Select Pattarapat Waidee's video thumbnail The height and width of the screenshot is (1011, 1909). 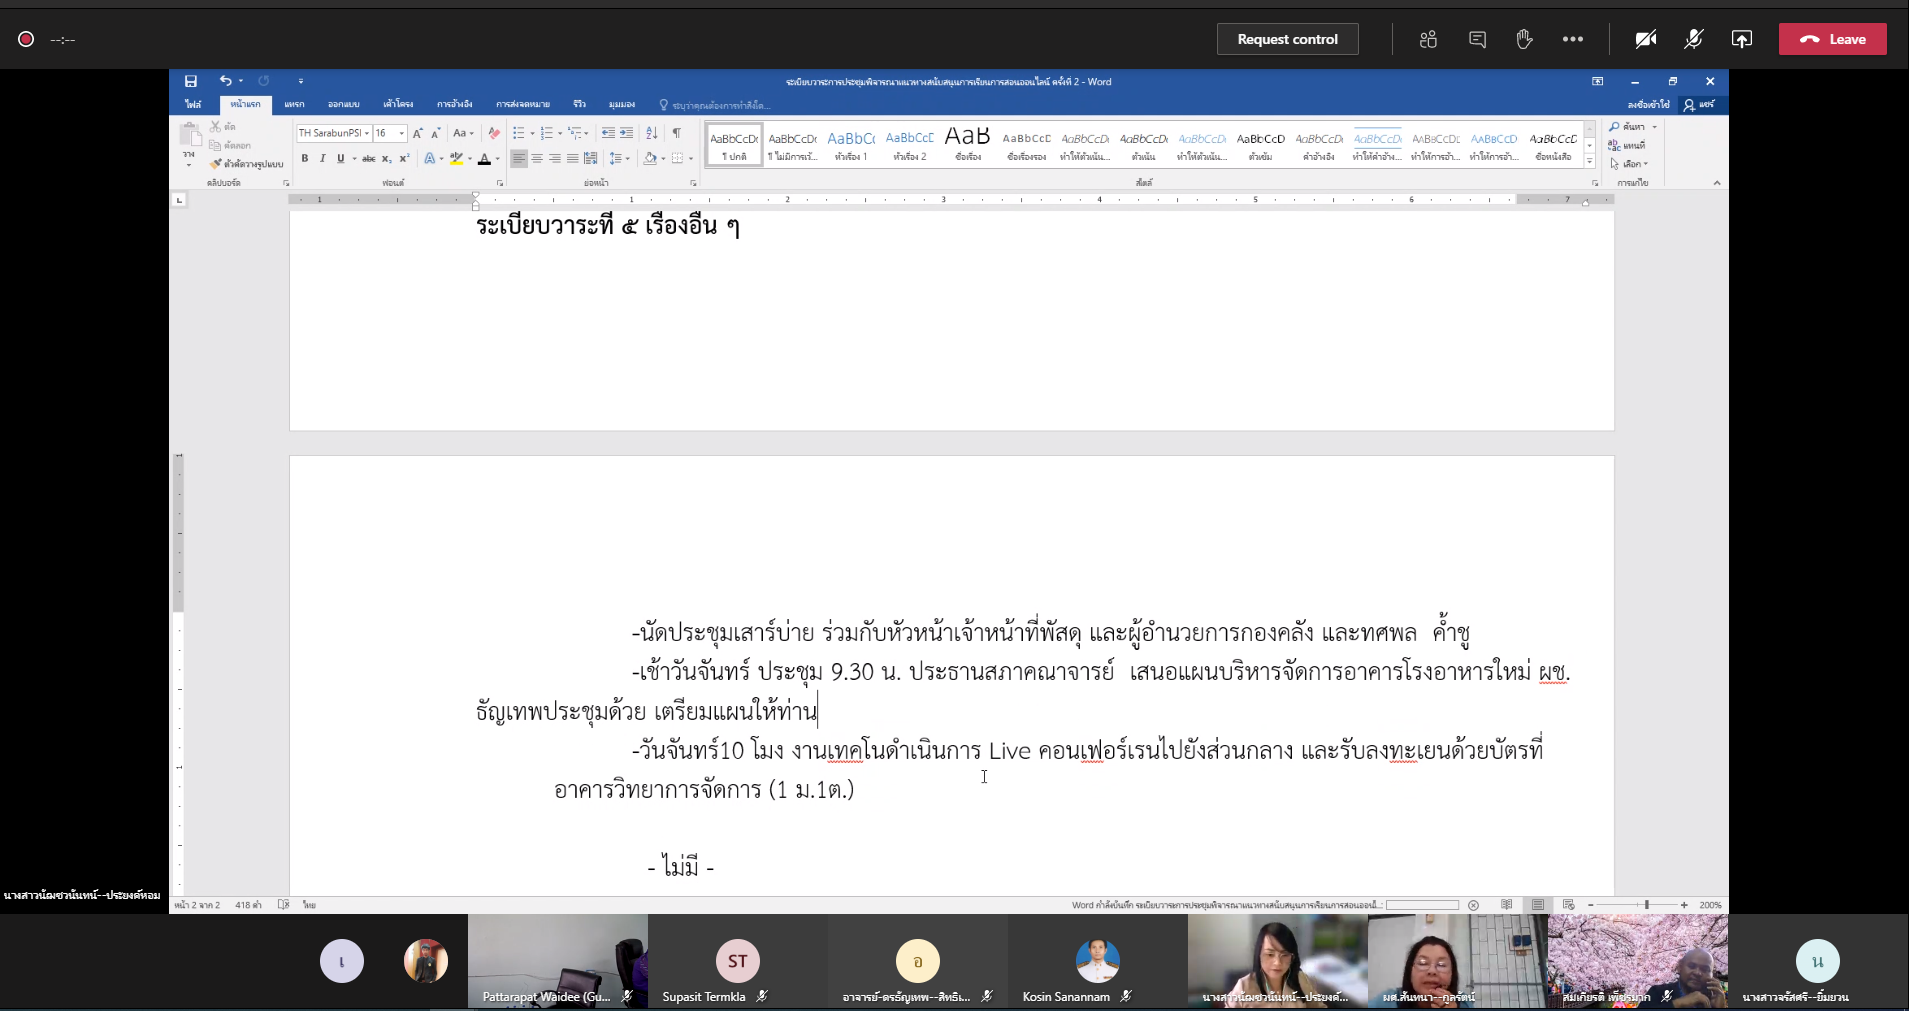point(557,960)
